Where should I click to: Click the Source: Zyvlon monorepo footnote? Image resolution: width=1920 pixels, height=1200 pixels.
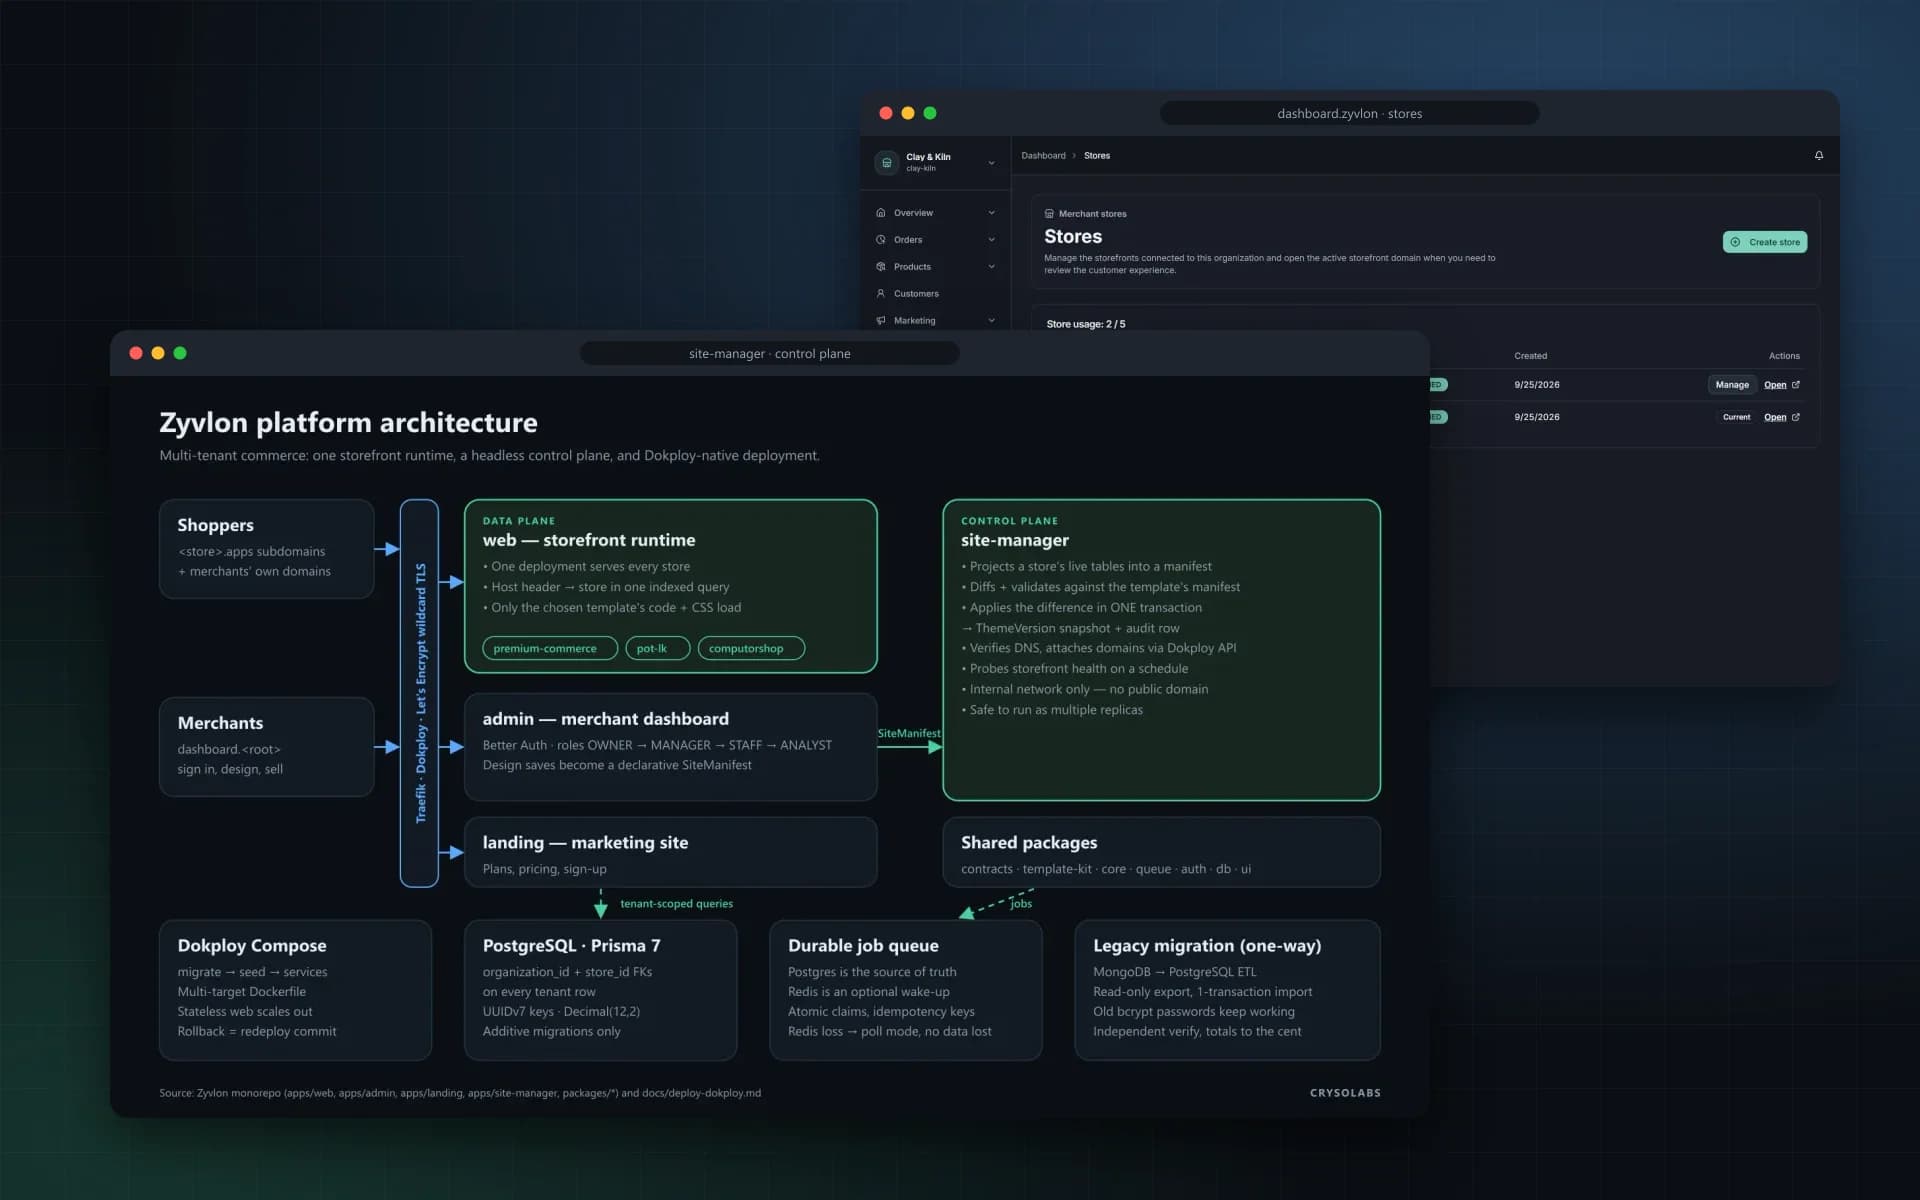[460, 1093]
